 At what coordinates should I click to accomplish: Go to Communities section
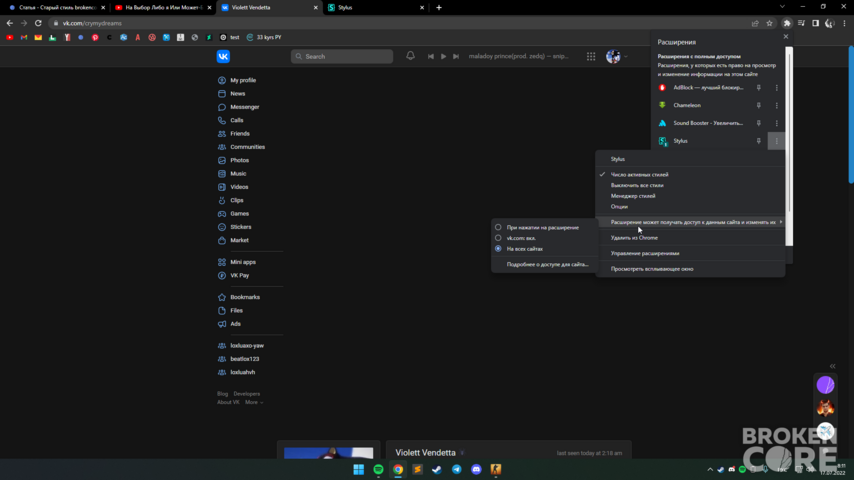(247, 147)
